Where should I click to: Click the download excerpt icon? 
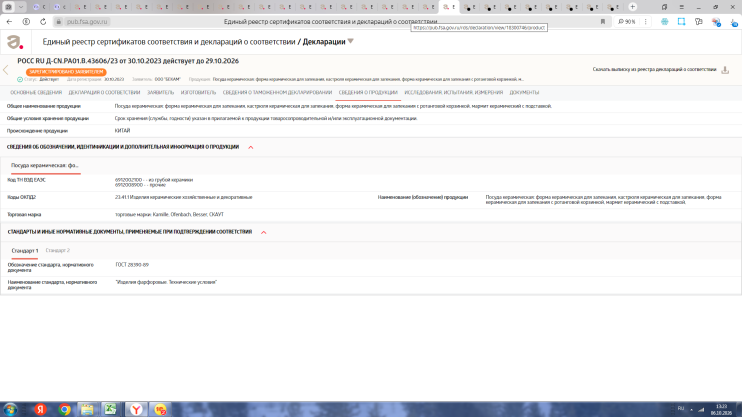[x=725, y=70]
